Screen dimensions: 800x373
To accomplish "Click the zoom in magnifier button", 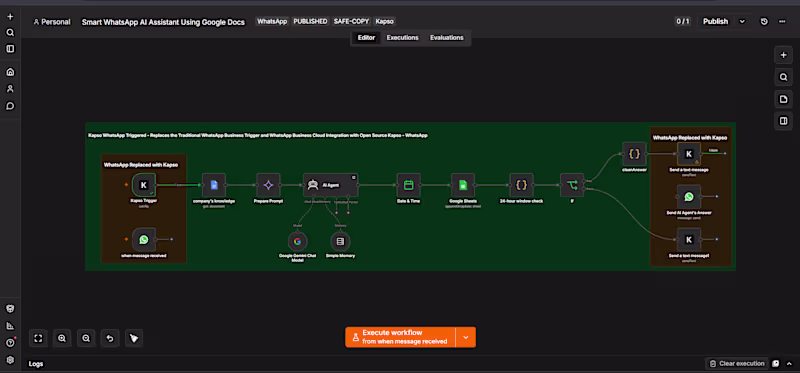I will 62,338.
